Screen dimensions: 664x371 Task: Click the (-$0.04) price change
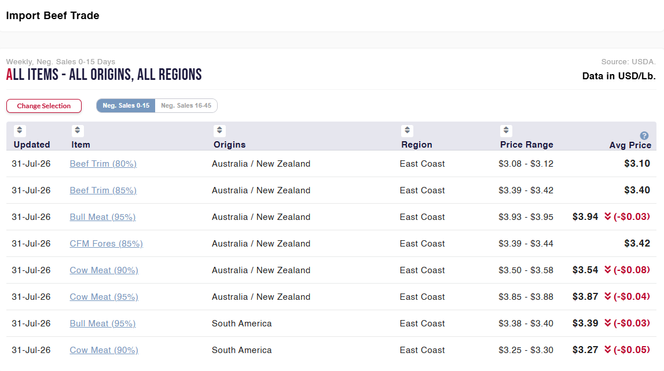tap(631, 296)
